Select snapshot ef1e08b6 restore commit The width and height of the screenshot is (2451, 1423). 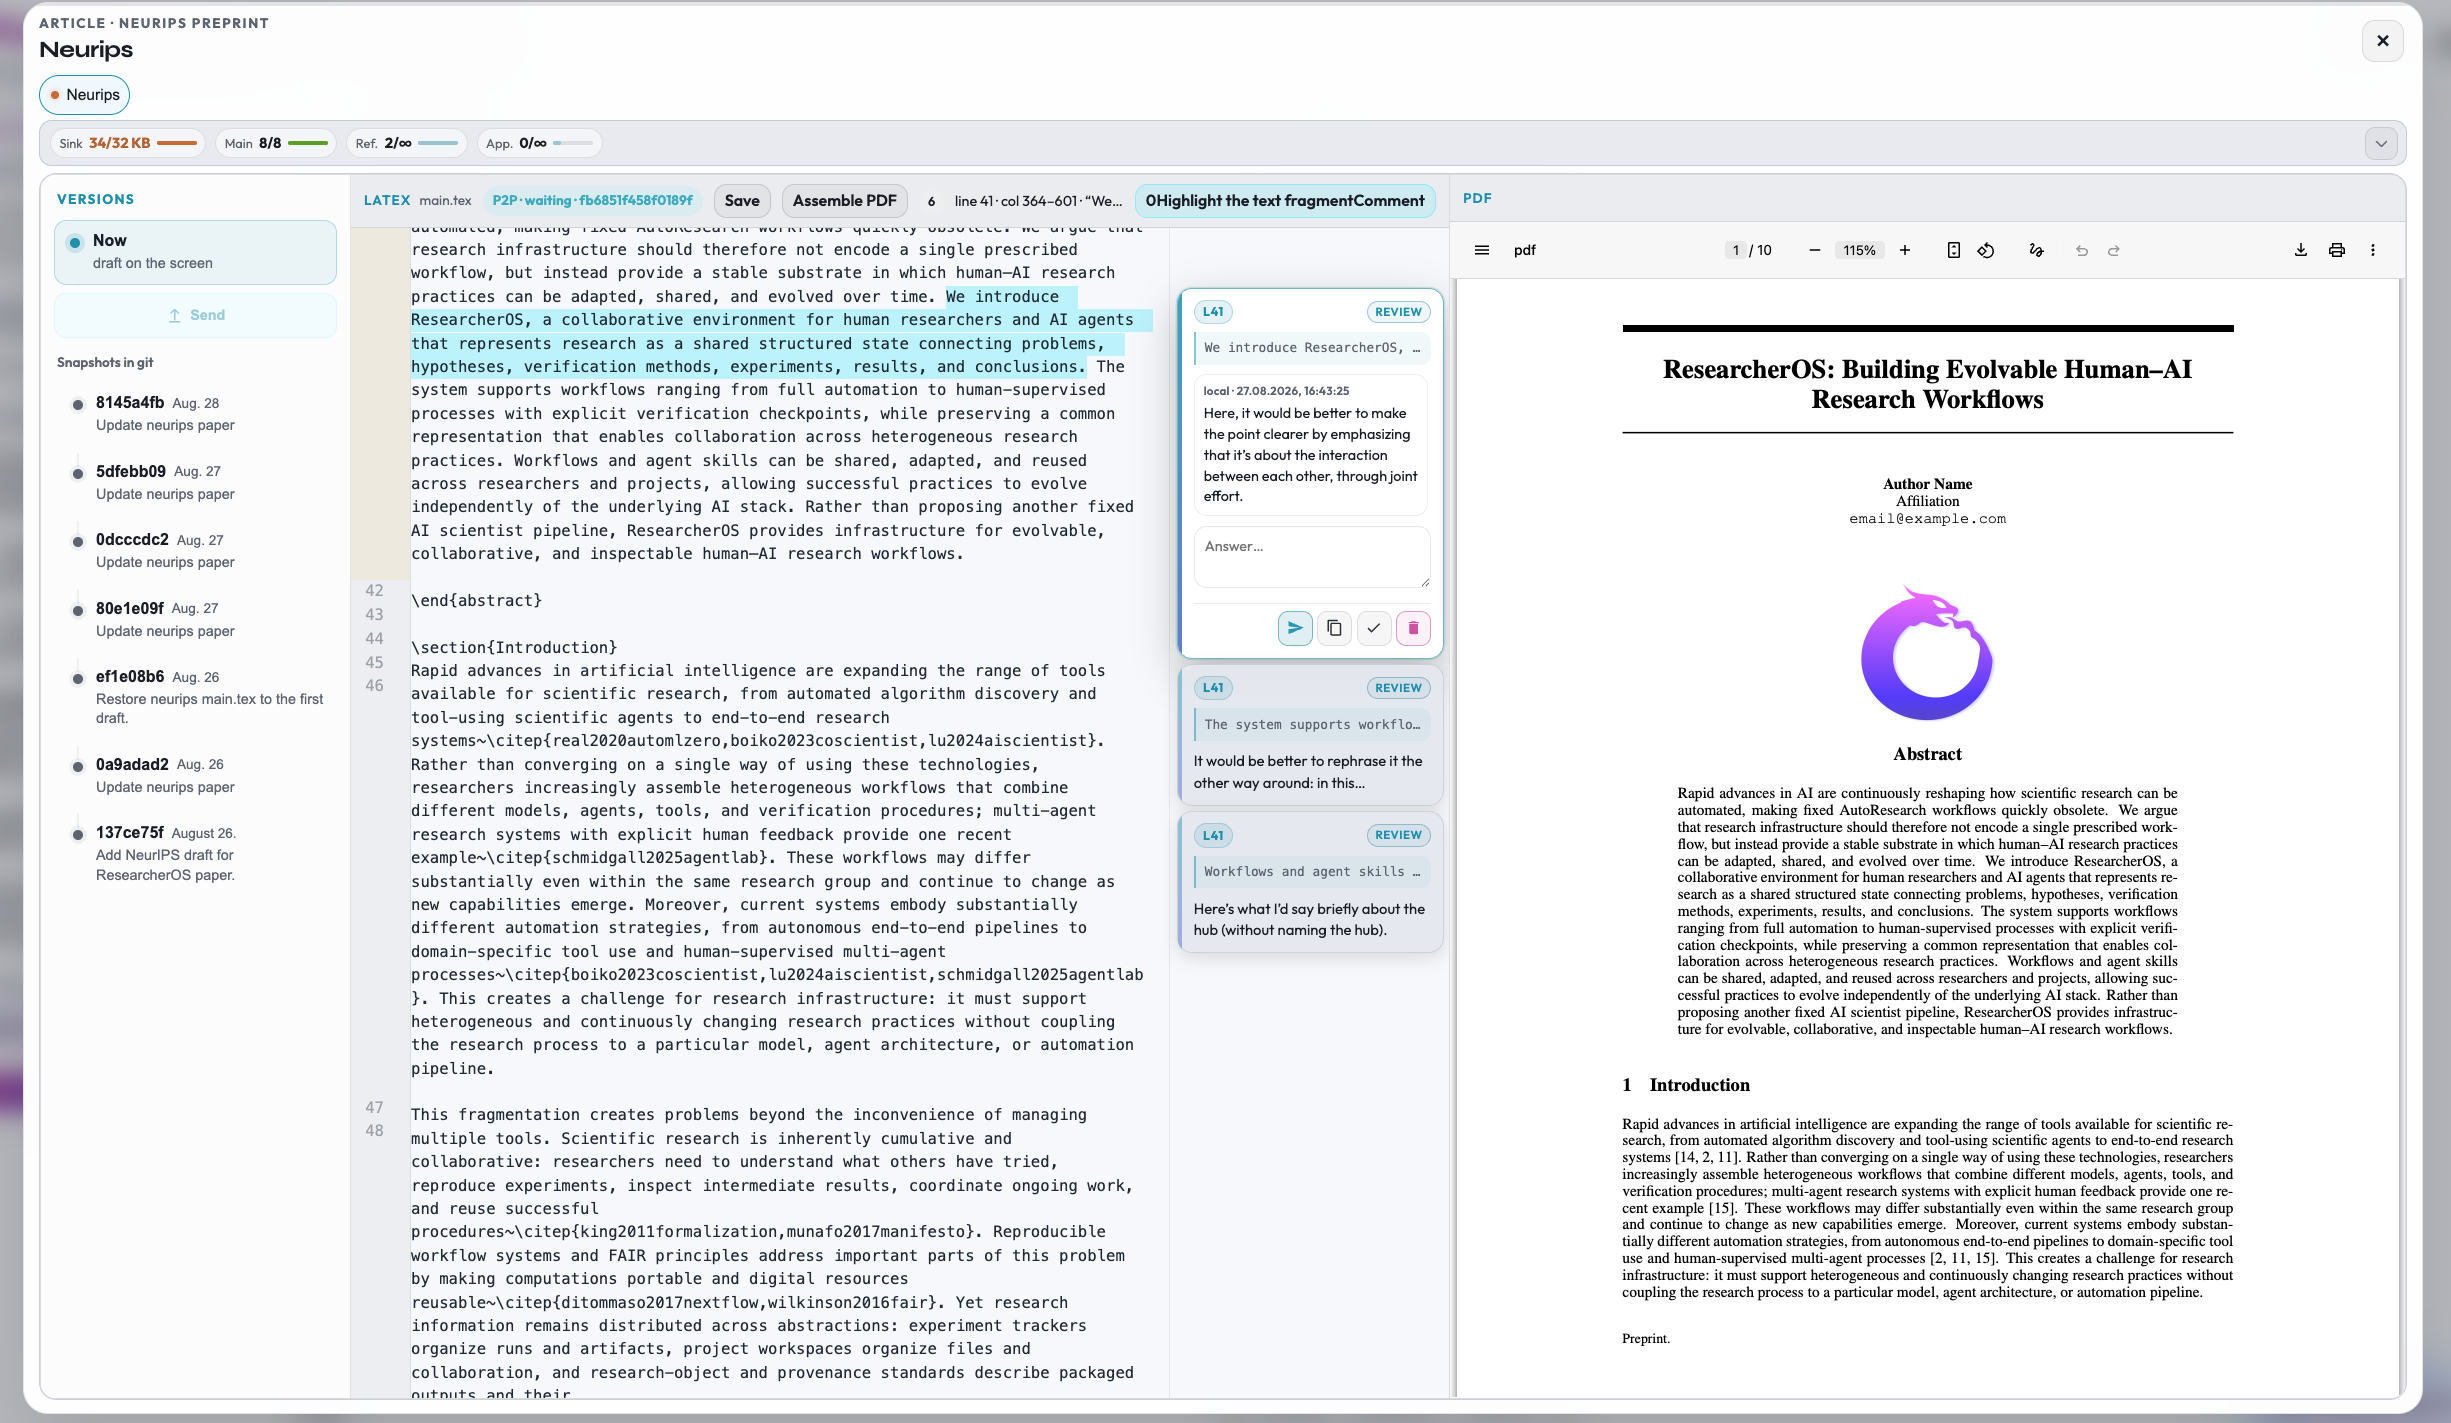pyautogui.click(x=195, y=696)
